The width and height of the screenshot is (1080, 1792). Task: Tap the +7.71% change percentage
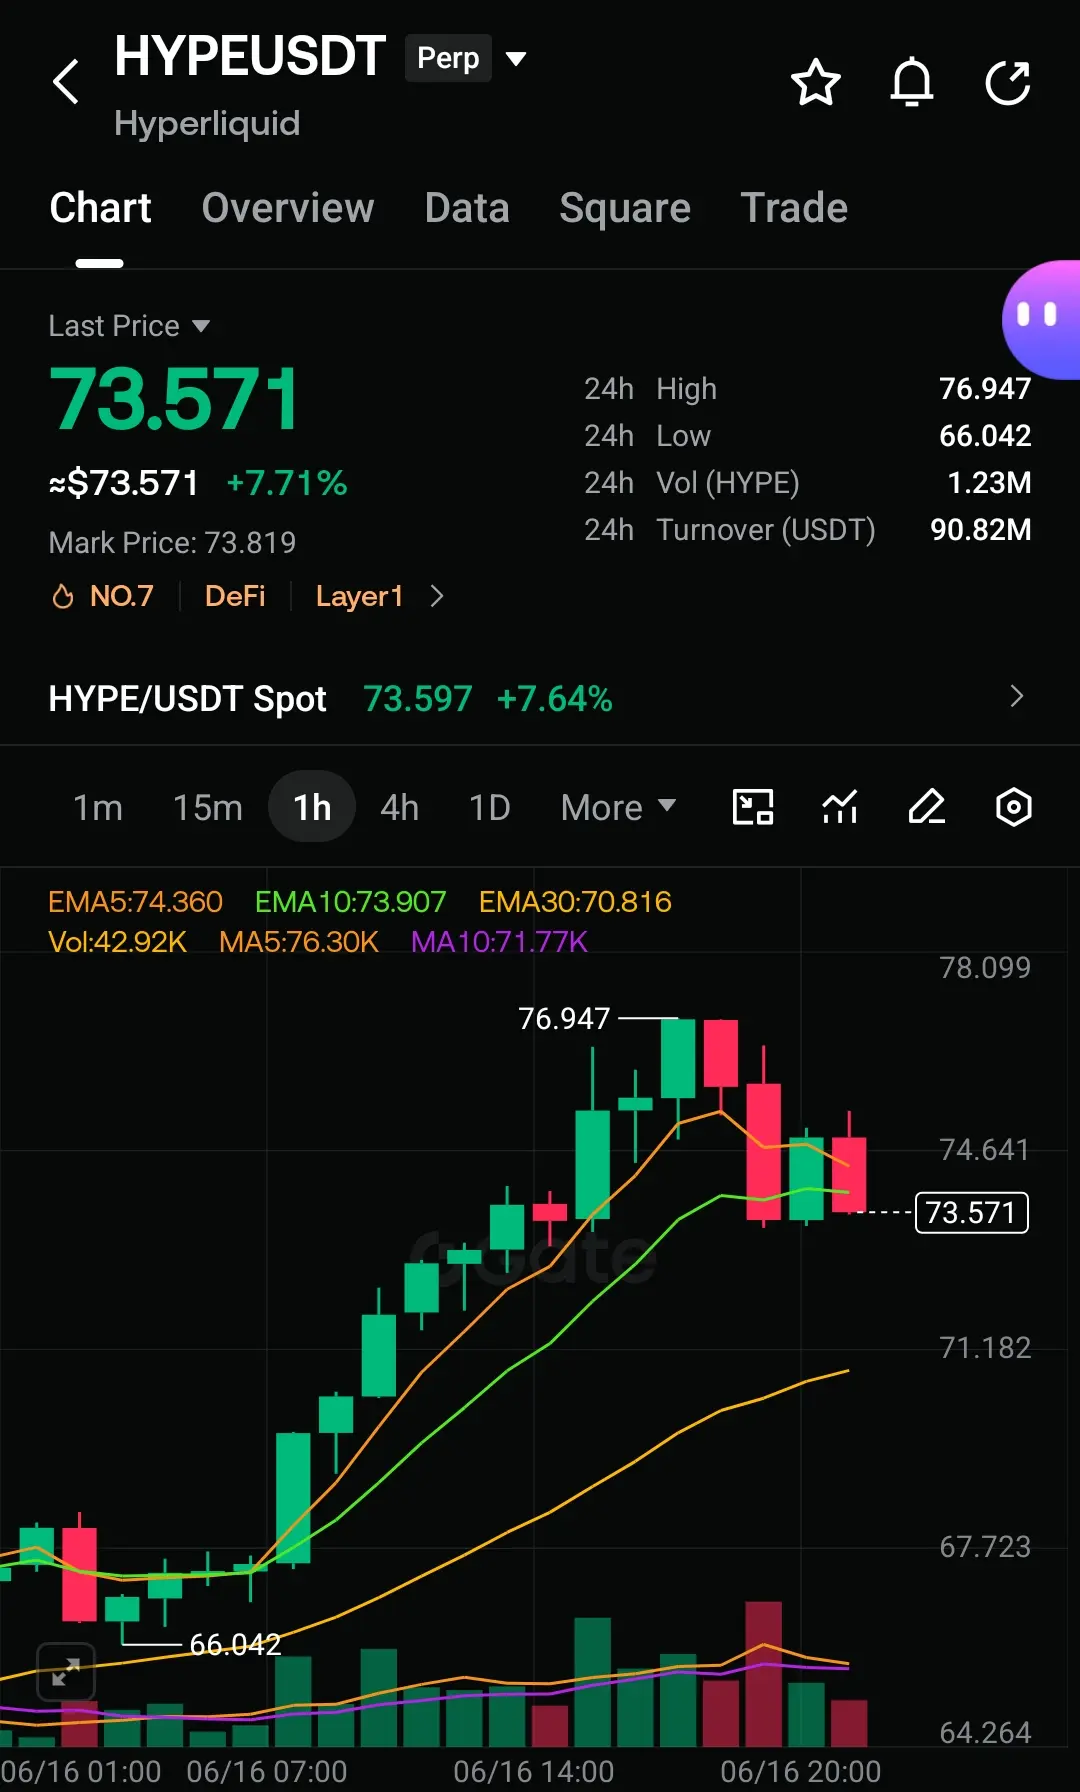(287, 484)
